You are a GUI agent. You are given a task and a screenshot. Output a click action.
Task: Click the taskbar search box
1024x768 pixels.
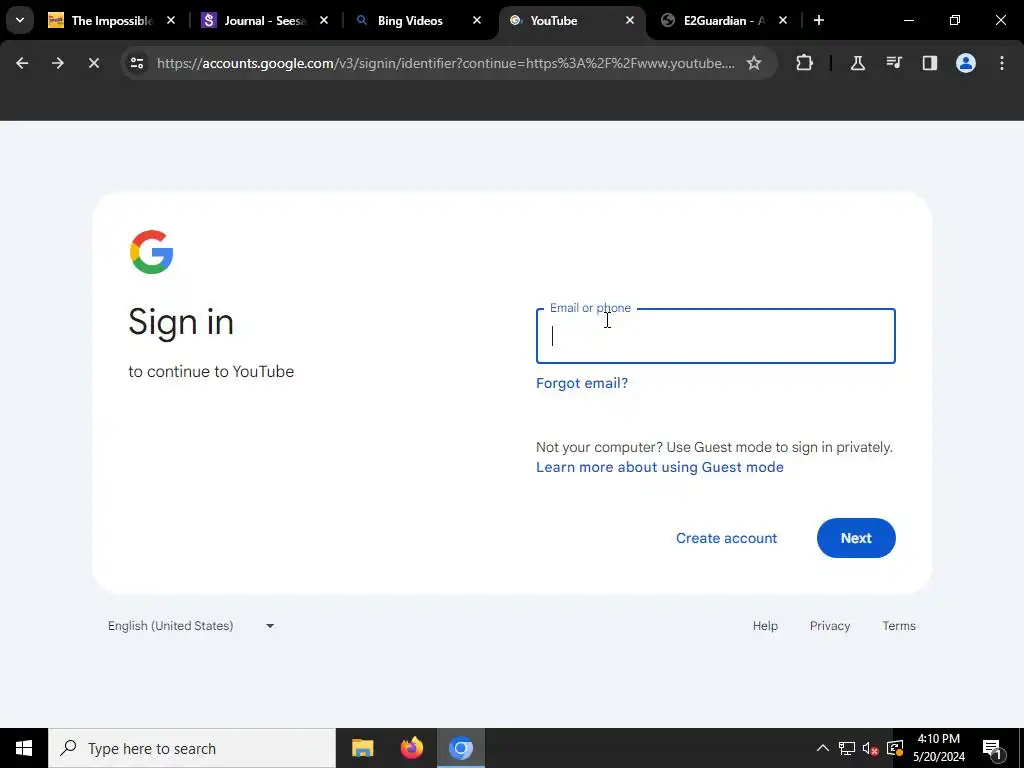[192, 748]
